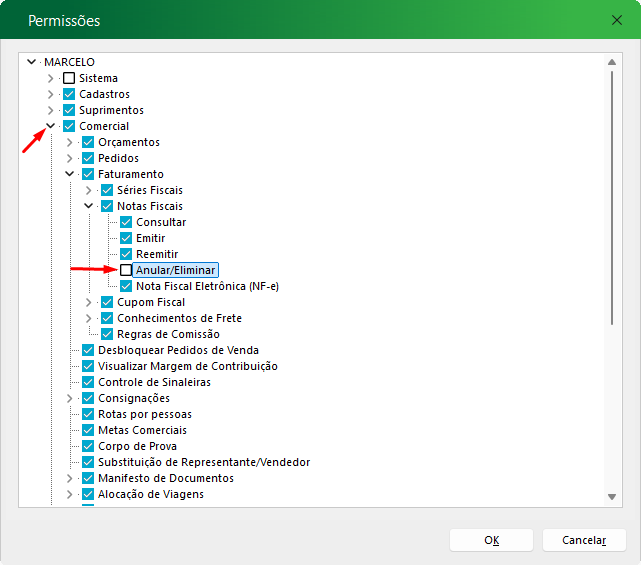Uncheck Visualizar Margem de Contribuição
This screenshot has width=641, height=565.
88,366
